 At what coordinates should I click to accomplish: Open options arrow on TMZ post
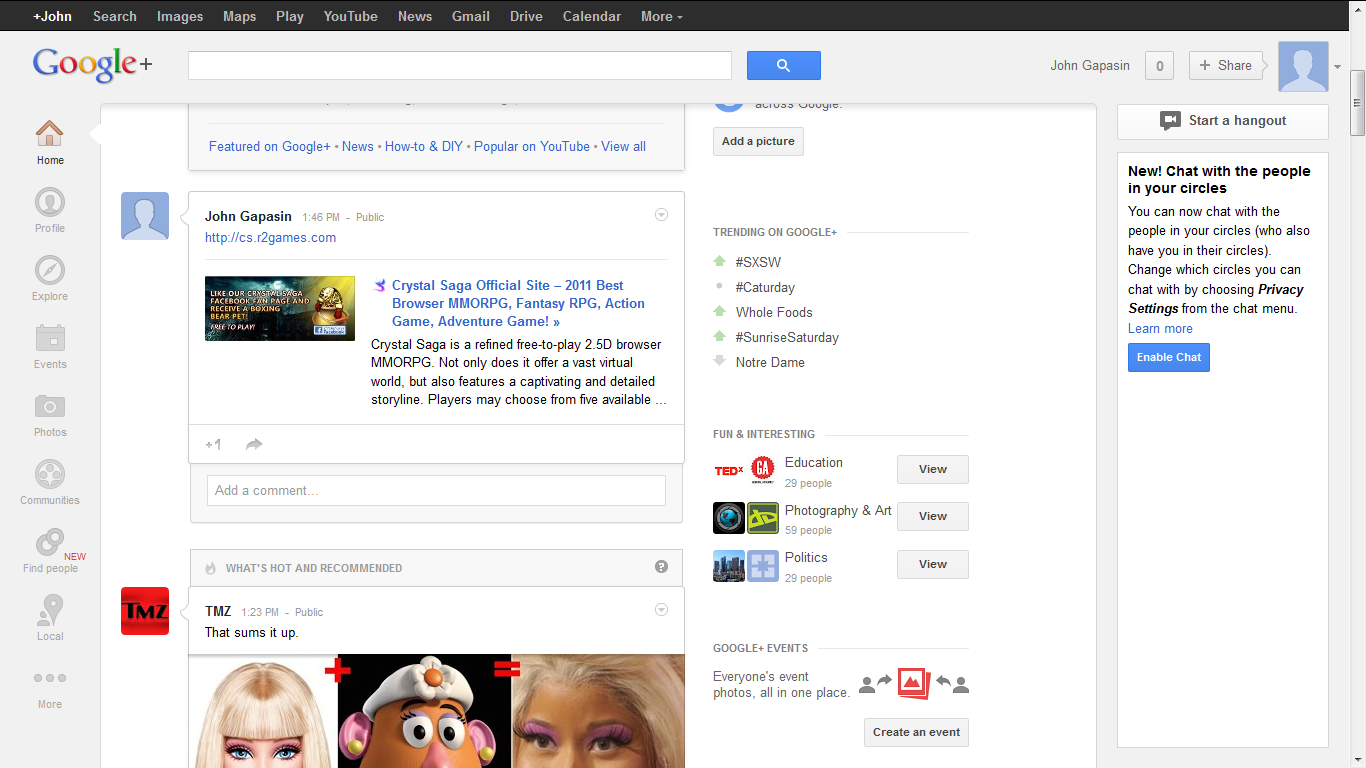[x=660, y=610]
